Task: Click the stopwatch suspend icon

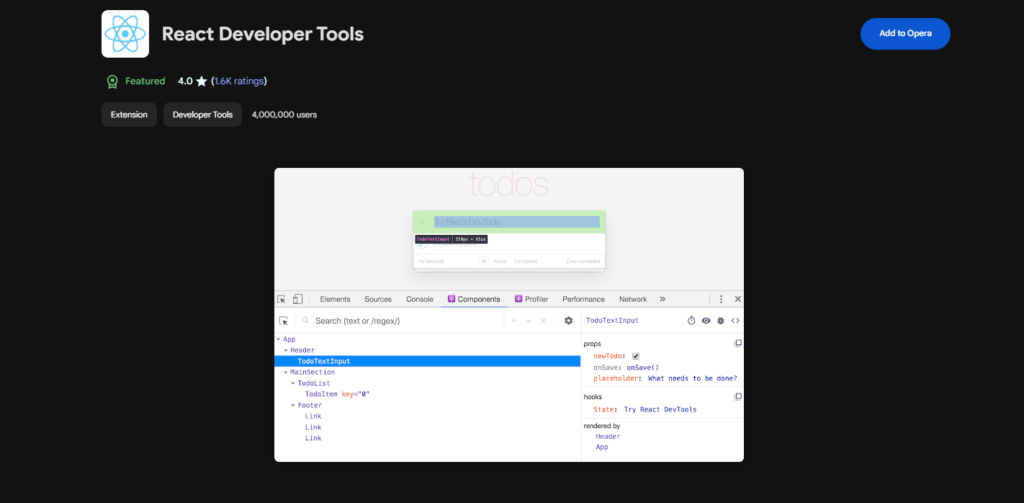Action: point(692,321)
